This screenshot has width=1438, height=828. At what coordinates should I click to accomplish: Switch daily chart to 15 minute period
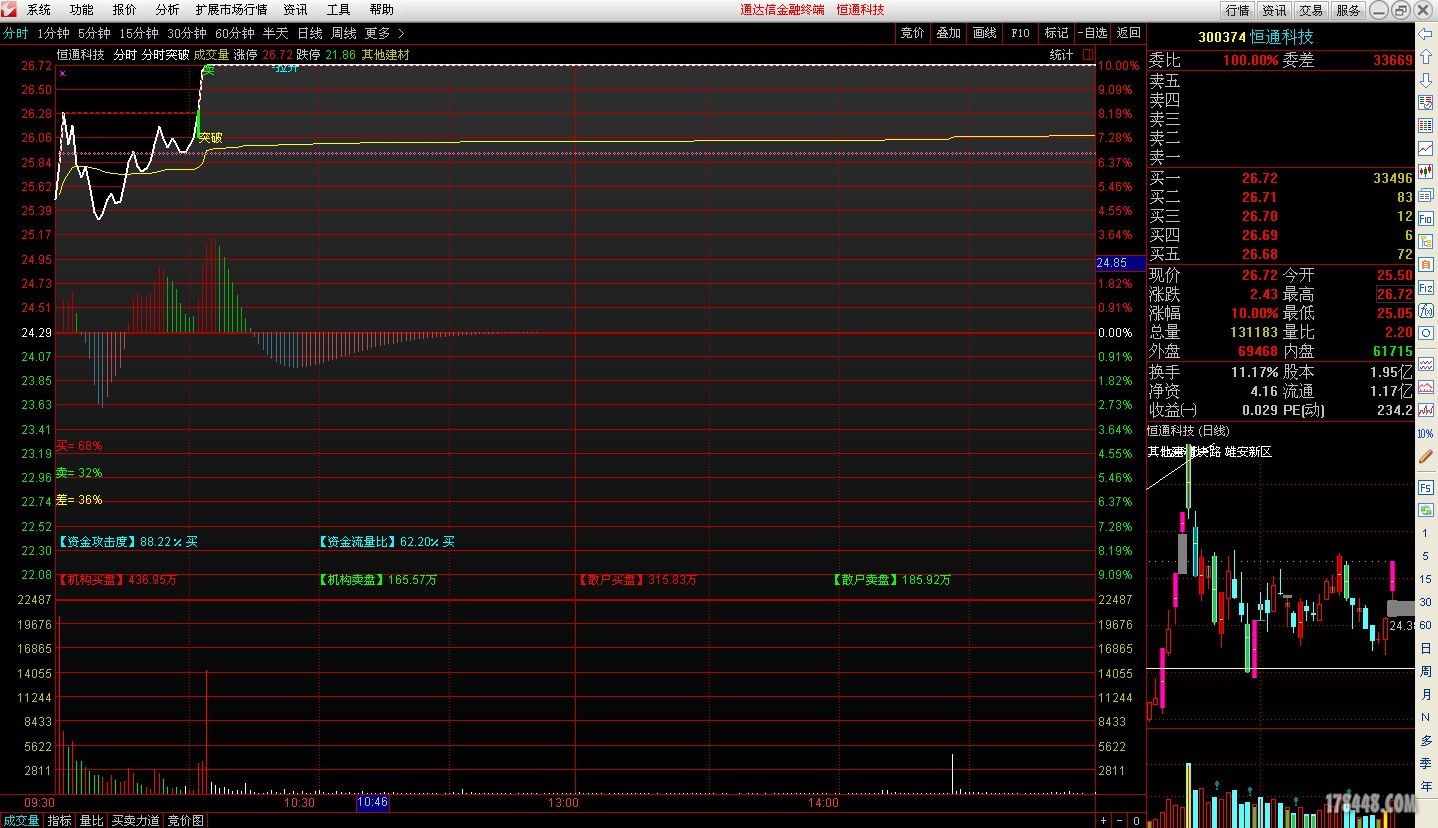[1425, 579]
